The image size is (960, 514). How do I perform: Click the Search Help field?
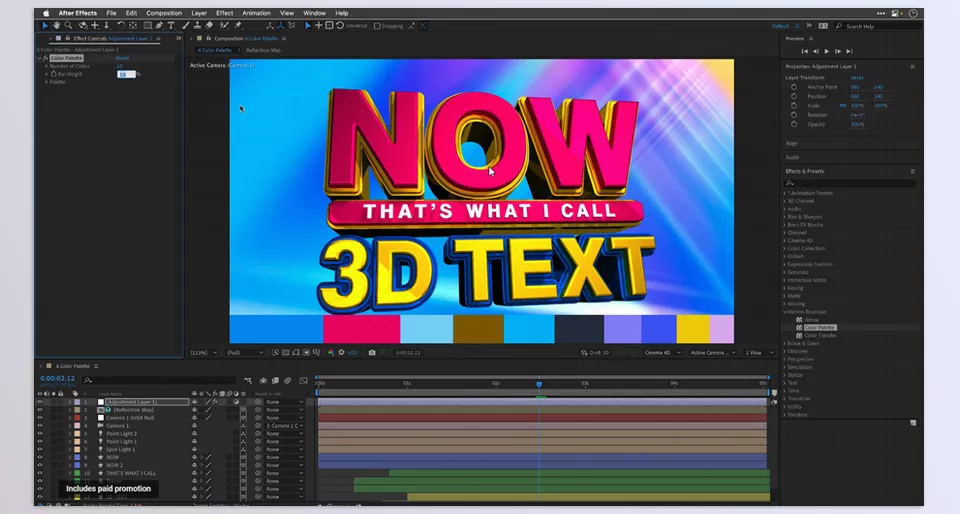879,26
